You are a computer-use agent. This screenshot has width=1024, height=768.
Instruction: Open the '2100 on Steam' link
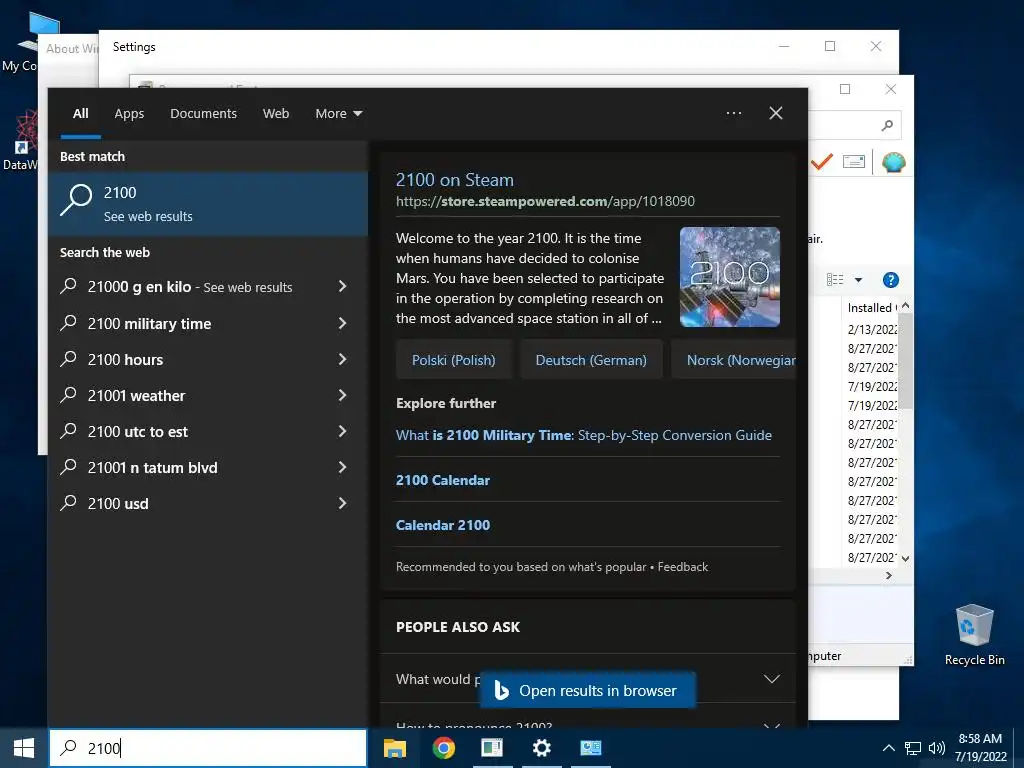(455, 180)
